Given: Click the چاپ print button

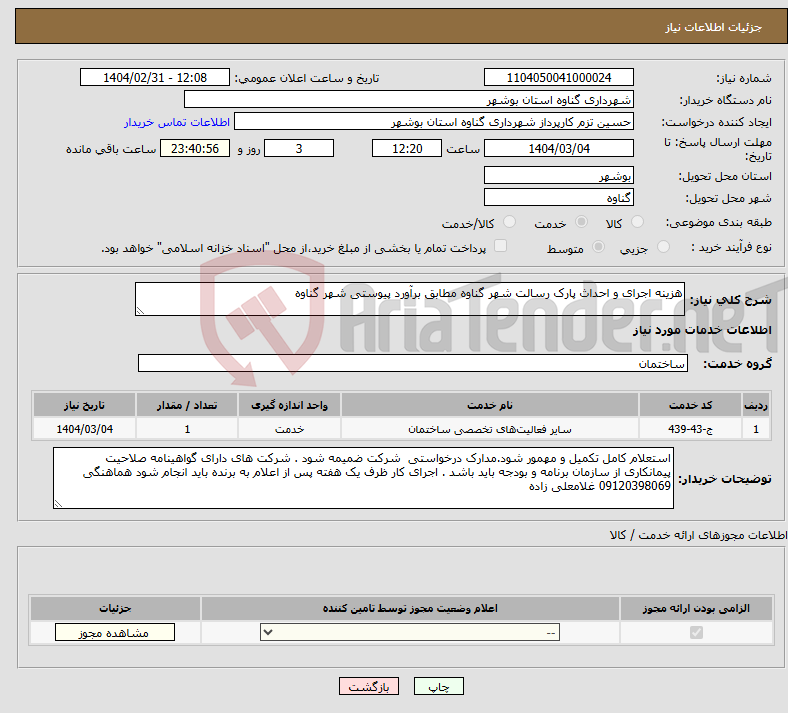Looking at the screenshot, I should click(439, 686).
